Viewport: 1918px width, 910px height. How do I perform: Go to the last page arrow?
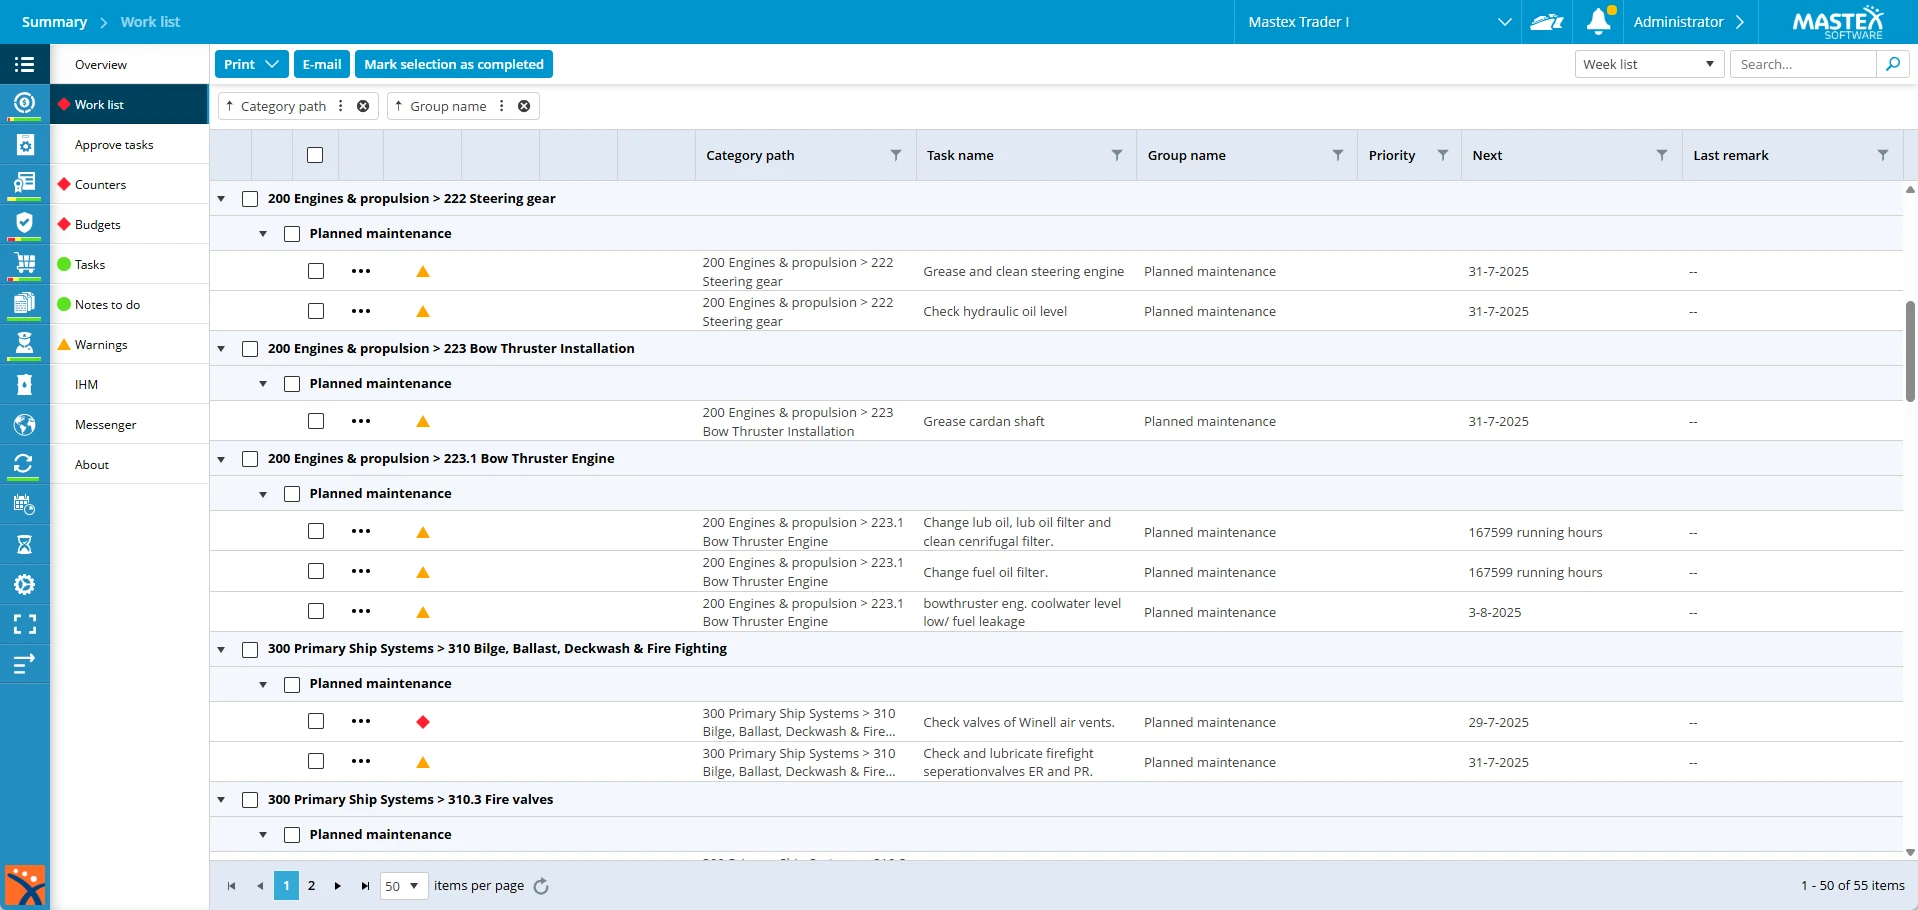point(365,886)
